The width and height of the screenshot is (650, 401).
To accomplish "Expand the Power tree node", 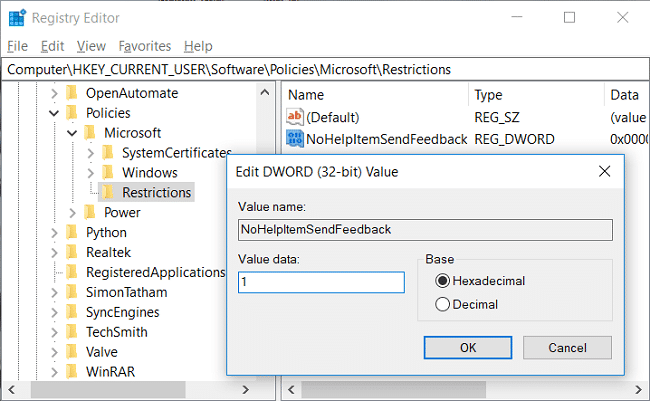I will pyautogui.click(x=73, y=212).
